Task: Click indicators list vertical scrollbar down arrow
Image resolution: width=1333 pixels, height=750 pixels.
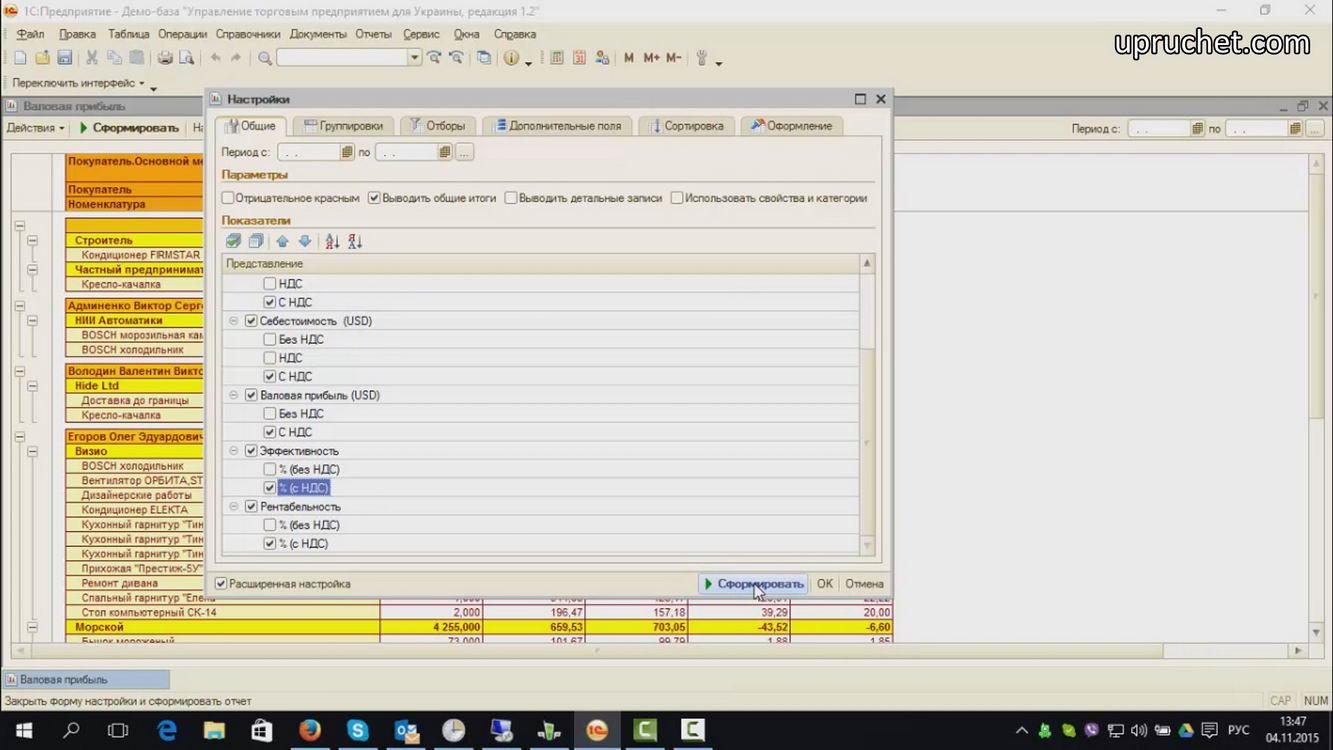Action: 867,546
